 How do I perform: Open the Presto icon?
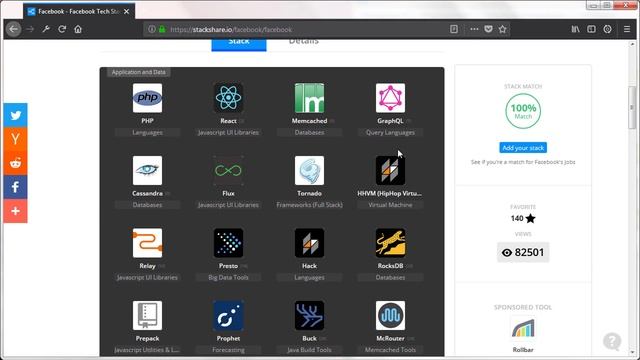click(228, 243)
